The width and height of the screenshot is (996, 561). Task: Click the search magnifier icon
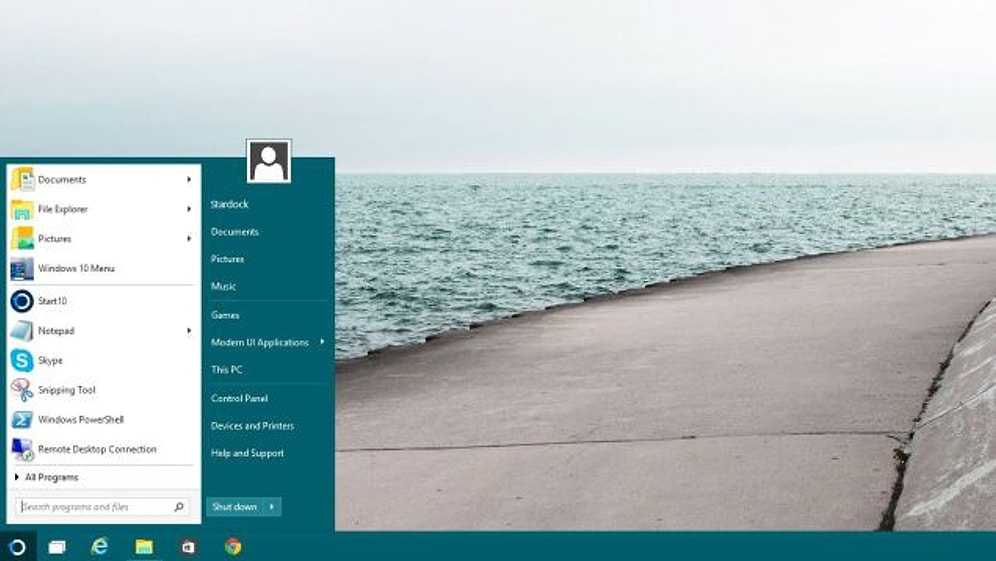point(179,506)
